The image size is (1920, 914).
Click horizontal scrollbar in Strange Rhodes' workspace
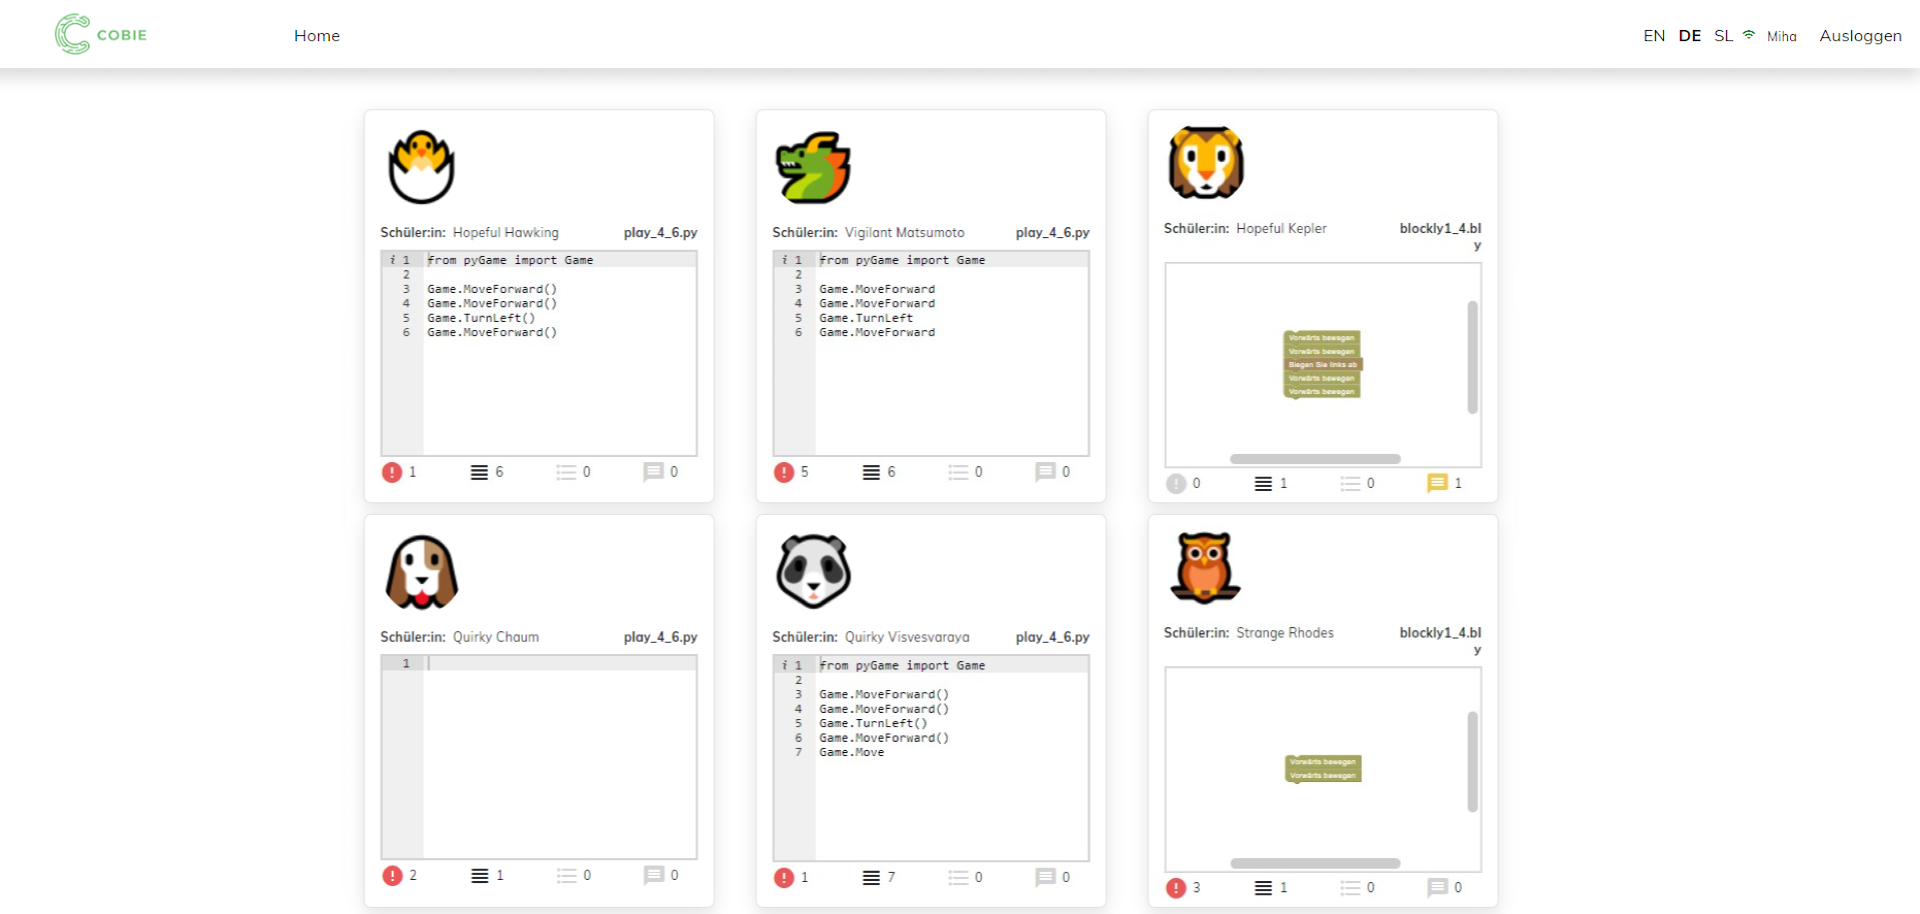[x=1314, y=863]
